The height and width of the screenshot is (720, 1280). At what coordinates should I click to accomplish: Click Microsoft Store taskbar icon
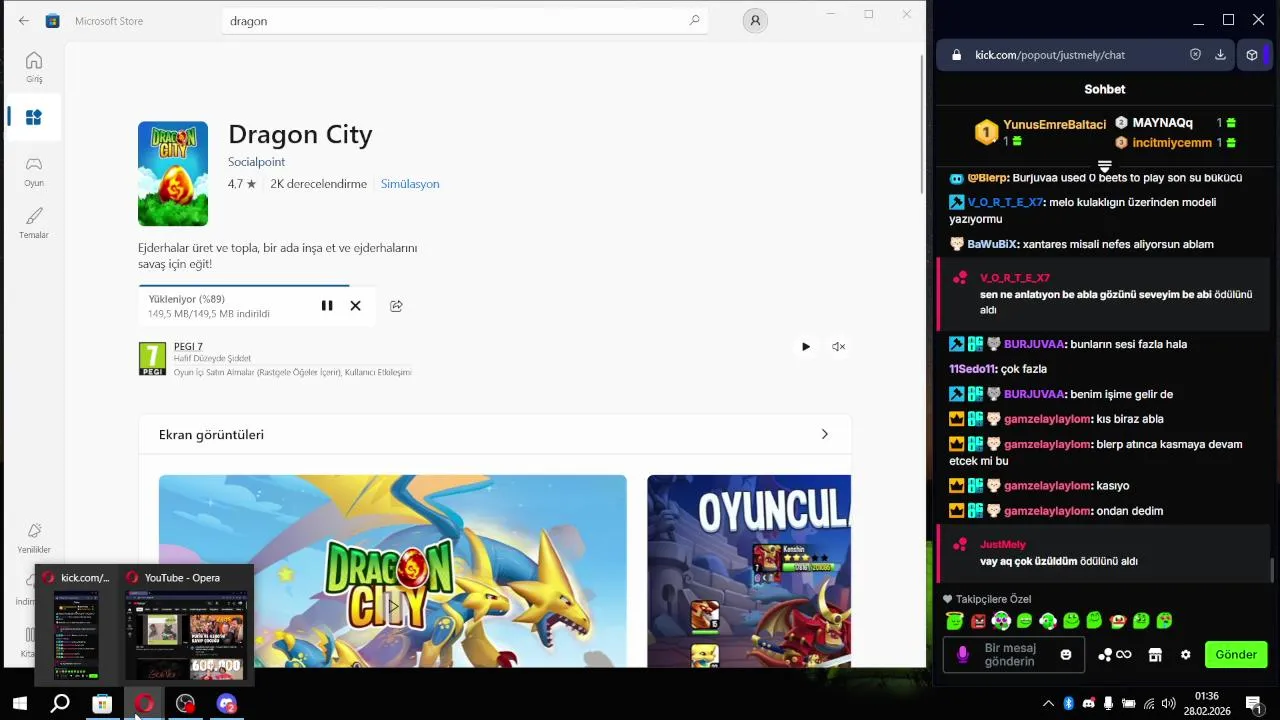pyautogui.click(x=102, y=704)
